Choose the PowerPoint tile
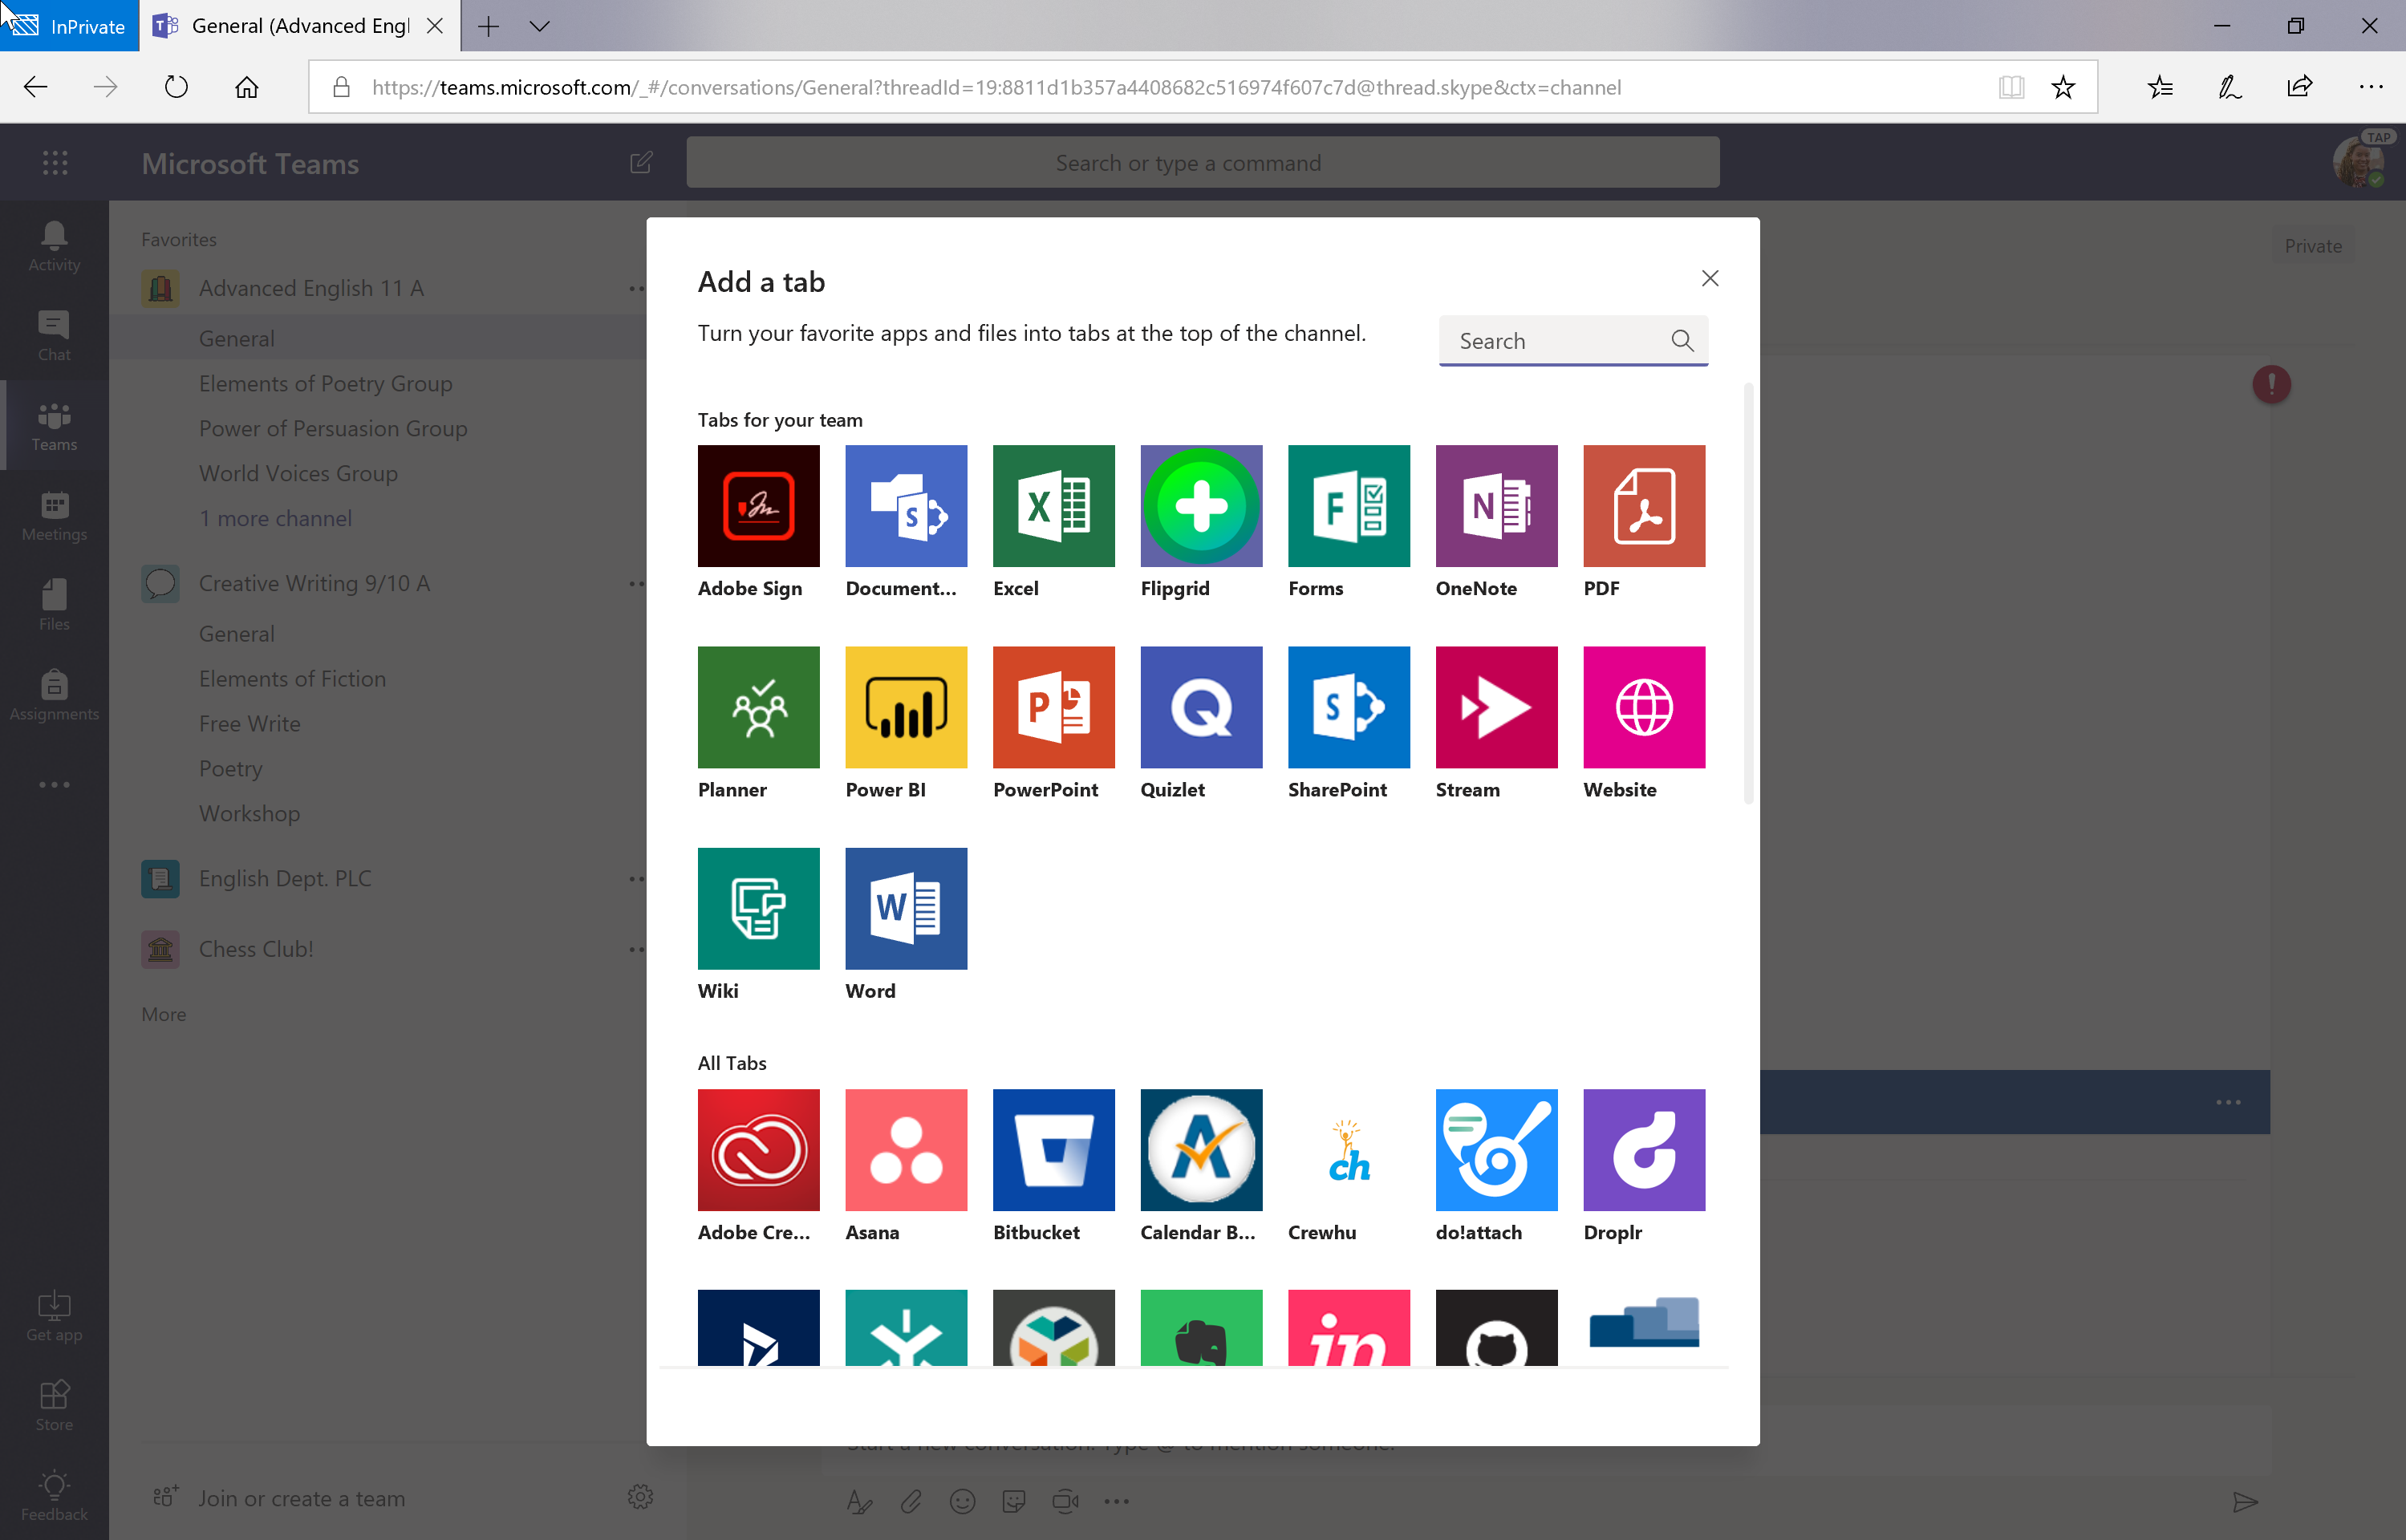Viewport: 2406px width, 1540px height. coord(1053,707)
